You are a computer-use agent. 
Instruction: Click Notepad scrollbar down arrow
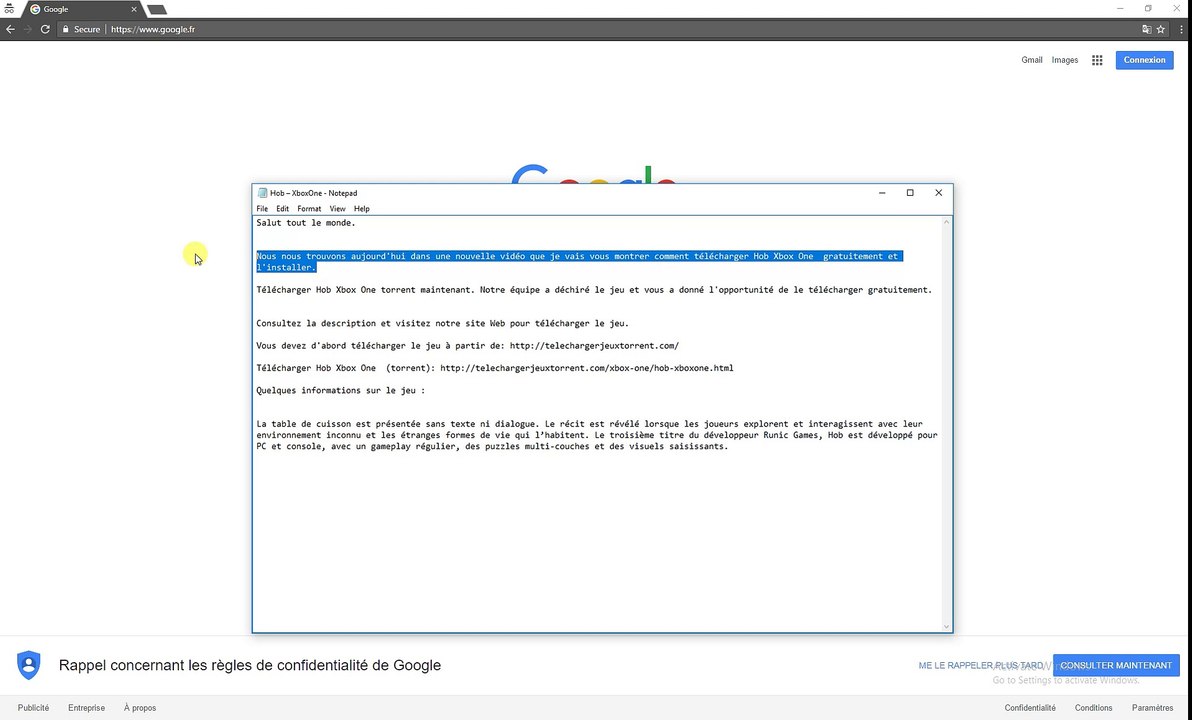[946, 626]
